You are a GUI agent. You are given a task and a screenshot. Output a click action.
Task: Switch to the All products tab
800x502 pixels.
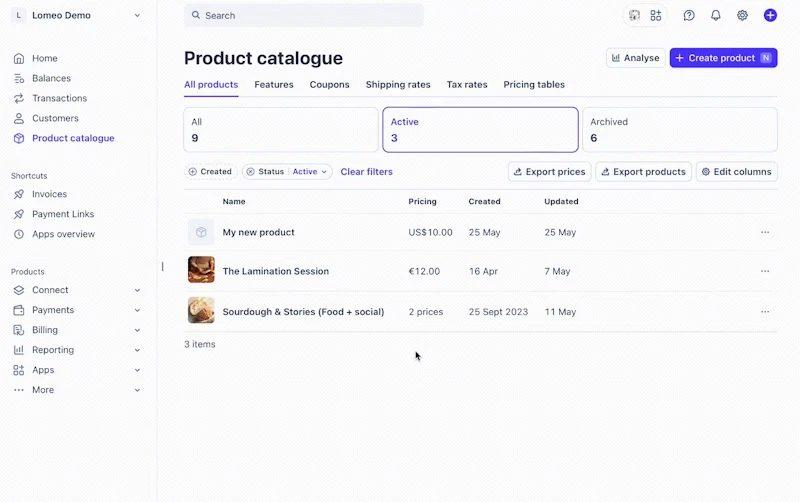pos(211,85)
